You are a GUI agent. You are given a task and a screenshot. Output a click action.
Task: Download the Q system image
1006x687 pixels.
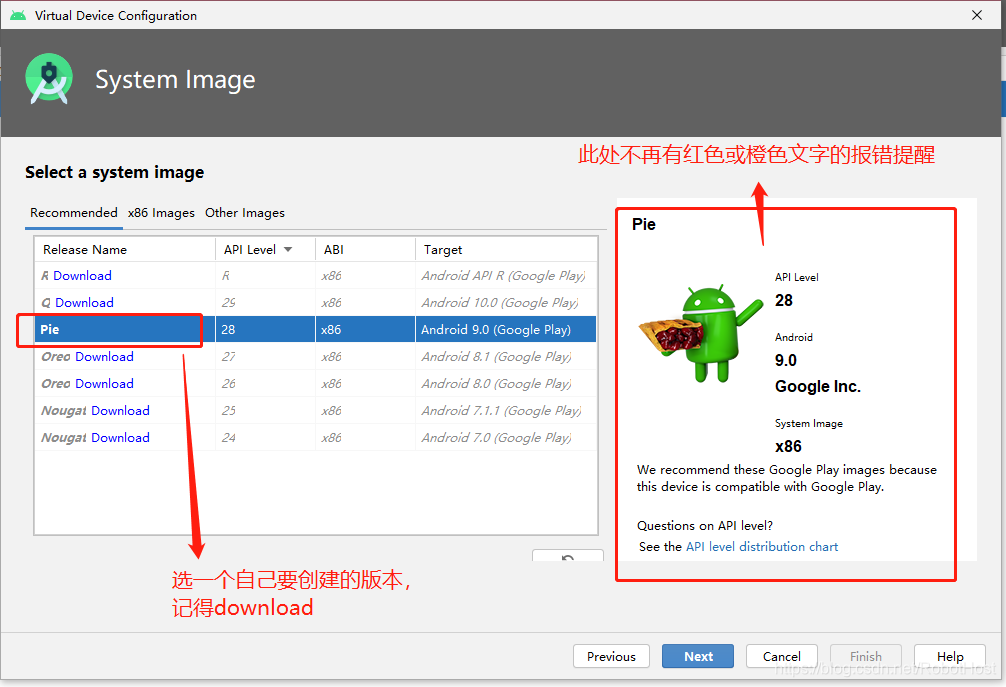tap(84, 303)
